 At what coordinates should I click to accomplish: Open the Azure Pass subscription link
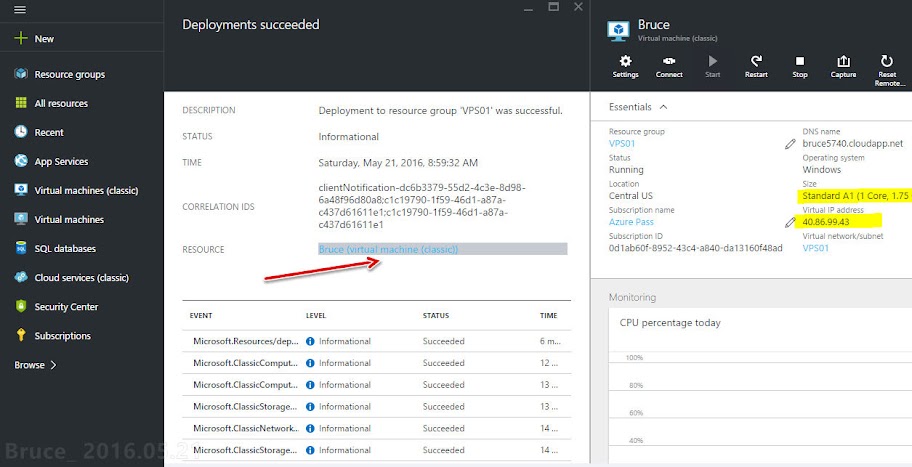point(631,222)
